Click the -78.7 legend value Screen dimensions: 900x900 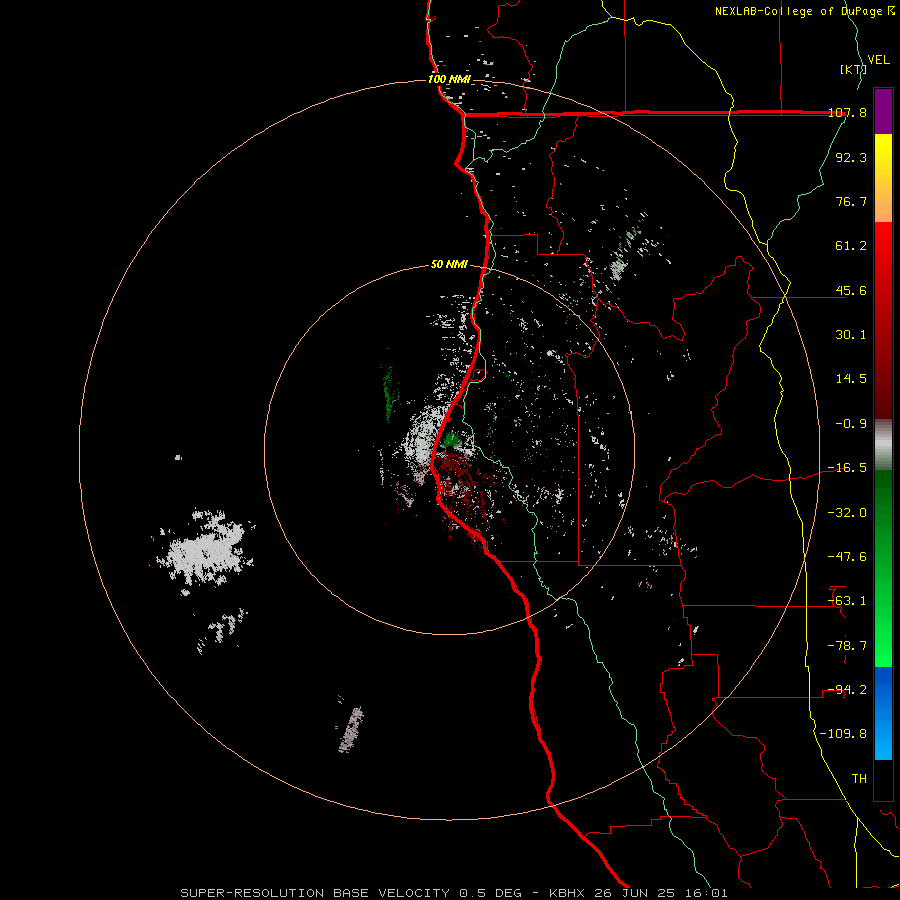847,646
